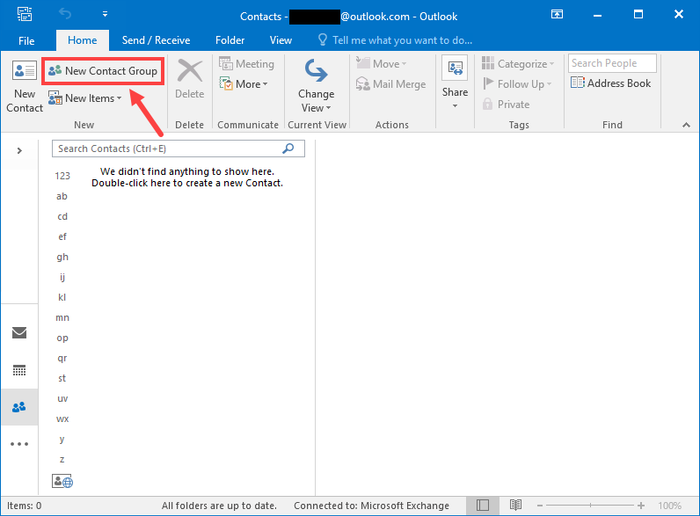Jump to contacts under letters 'mn'
Image resolution: width=700 pixels, height=516 pixels.
pyautogui.click(x=62, y=317)
